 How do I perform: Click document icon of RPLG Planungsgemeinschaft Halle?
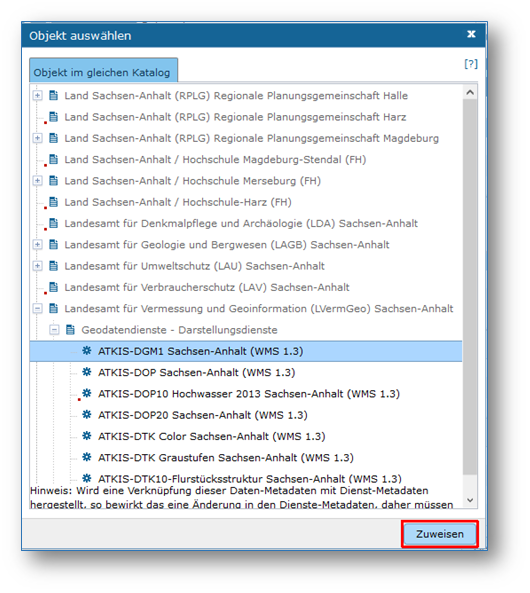click(54, 95)
